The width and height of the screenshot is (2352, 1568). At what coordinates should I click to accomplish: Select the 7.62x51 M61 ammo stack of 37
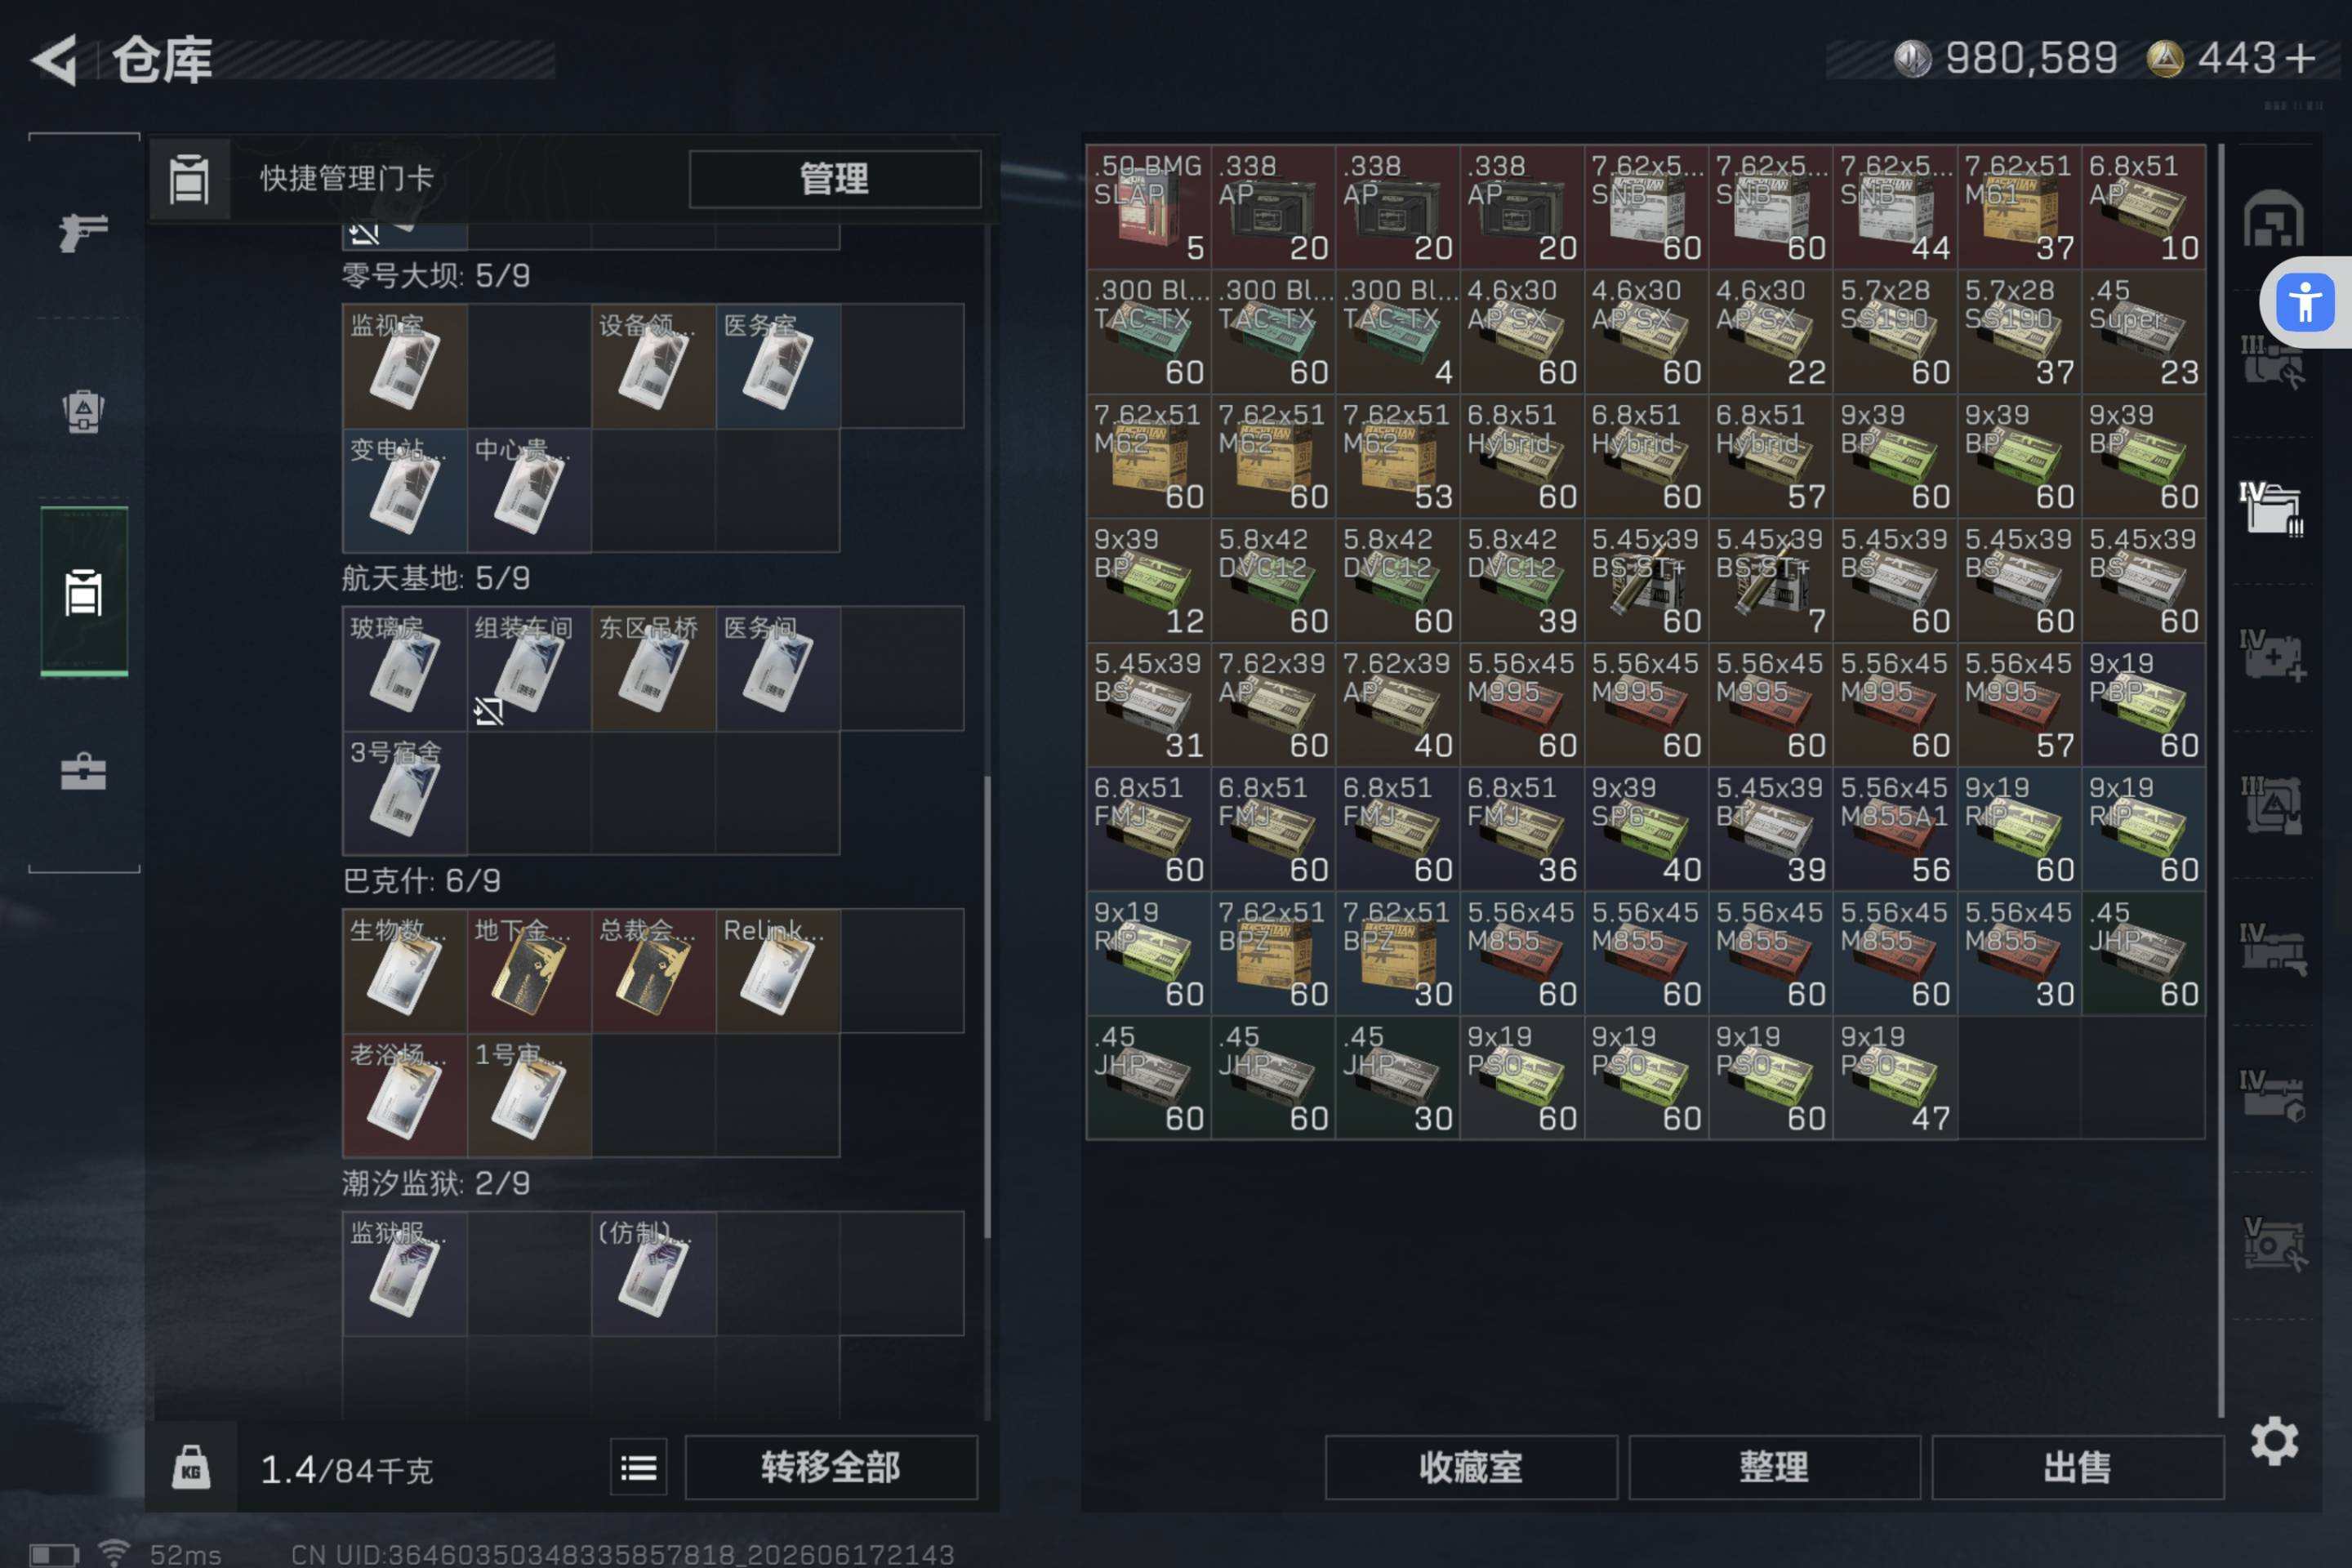coord(2019,207)
